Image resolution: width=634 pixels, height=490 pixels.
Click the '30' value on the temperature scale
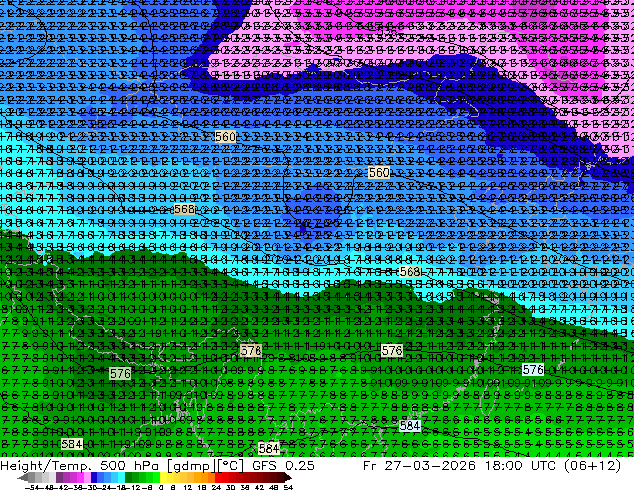[x=230, y=488]
